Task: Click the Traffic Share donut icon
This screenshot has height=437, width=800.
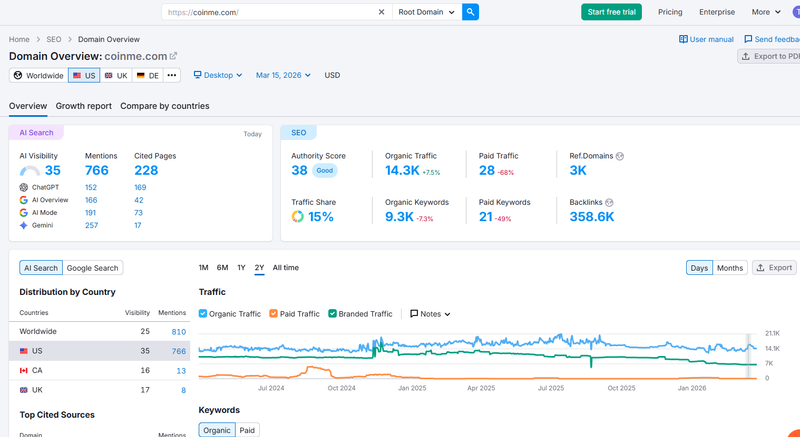Action: pyautogui.click(x=297, y=217)
